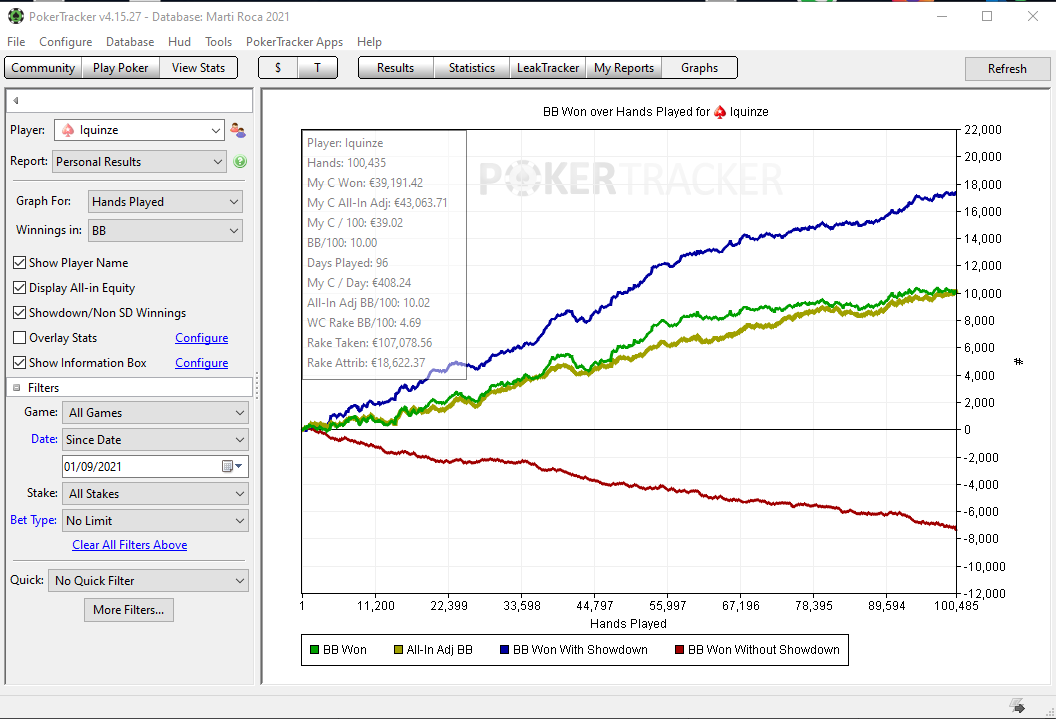This screenshot has height=719, width=1056.
Task: Open the Winnings in BB dropdown
Action: pos(165,230)
